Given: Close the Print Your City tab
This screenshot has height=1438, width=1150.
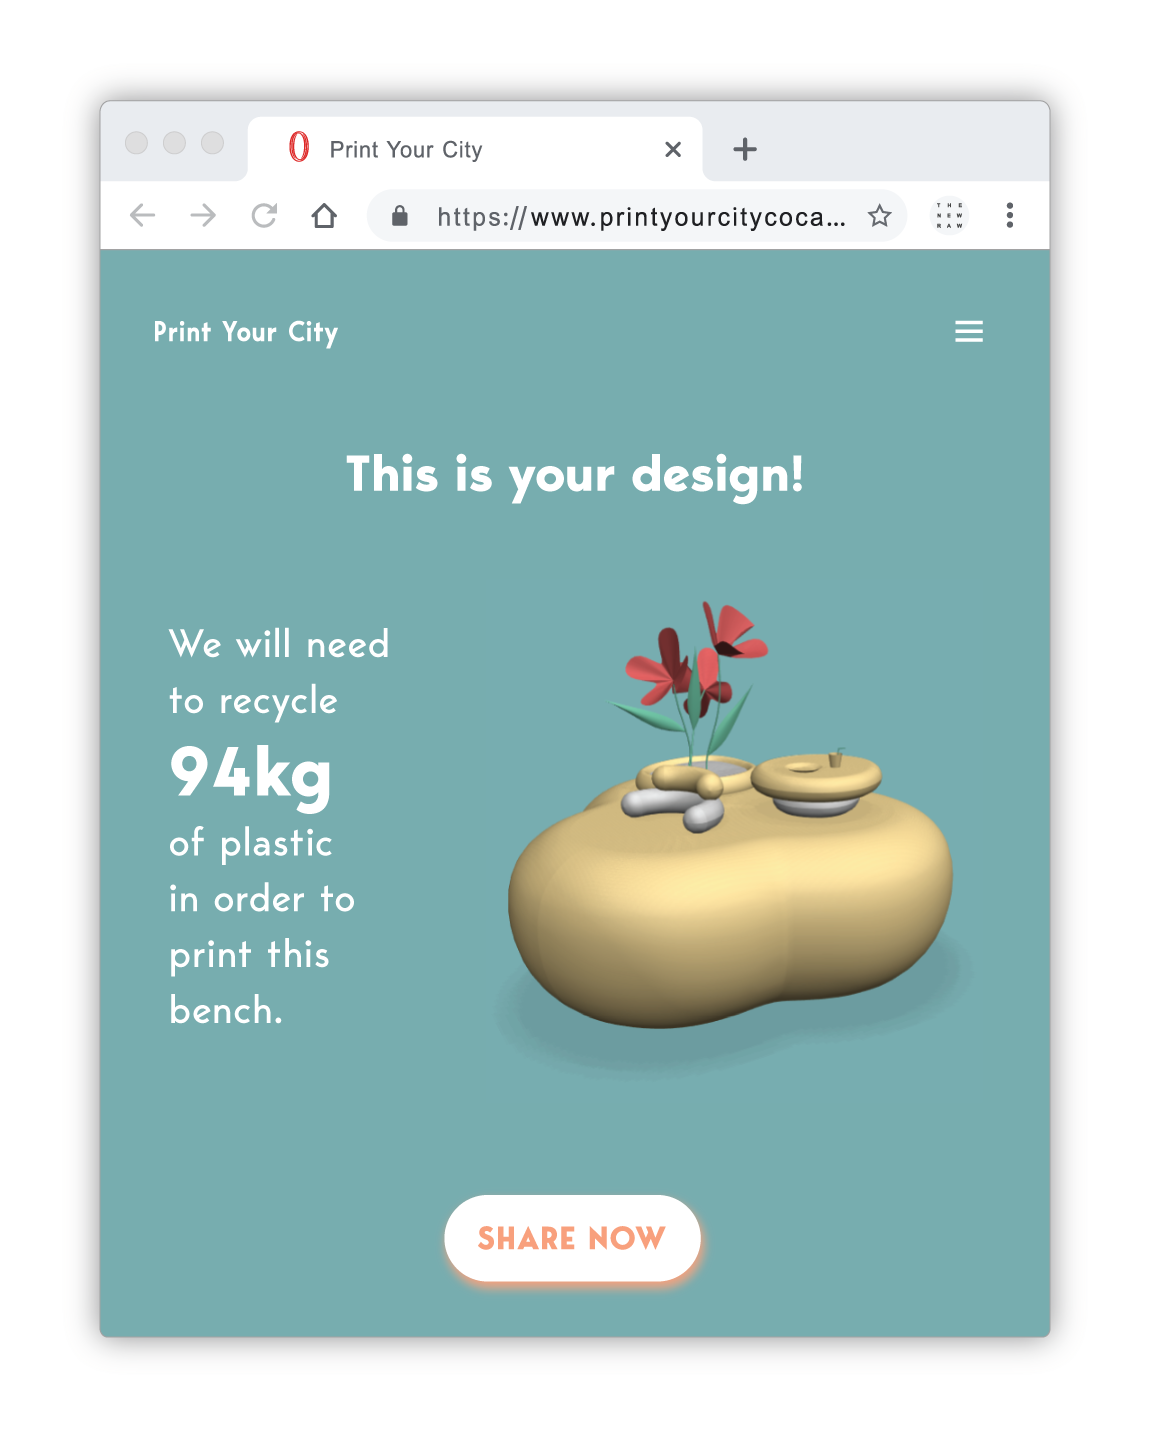Looking at the screenshot, I should (673, 149).
